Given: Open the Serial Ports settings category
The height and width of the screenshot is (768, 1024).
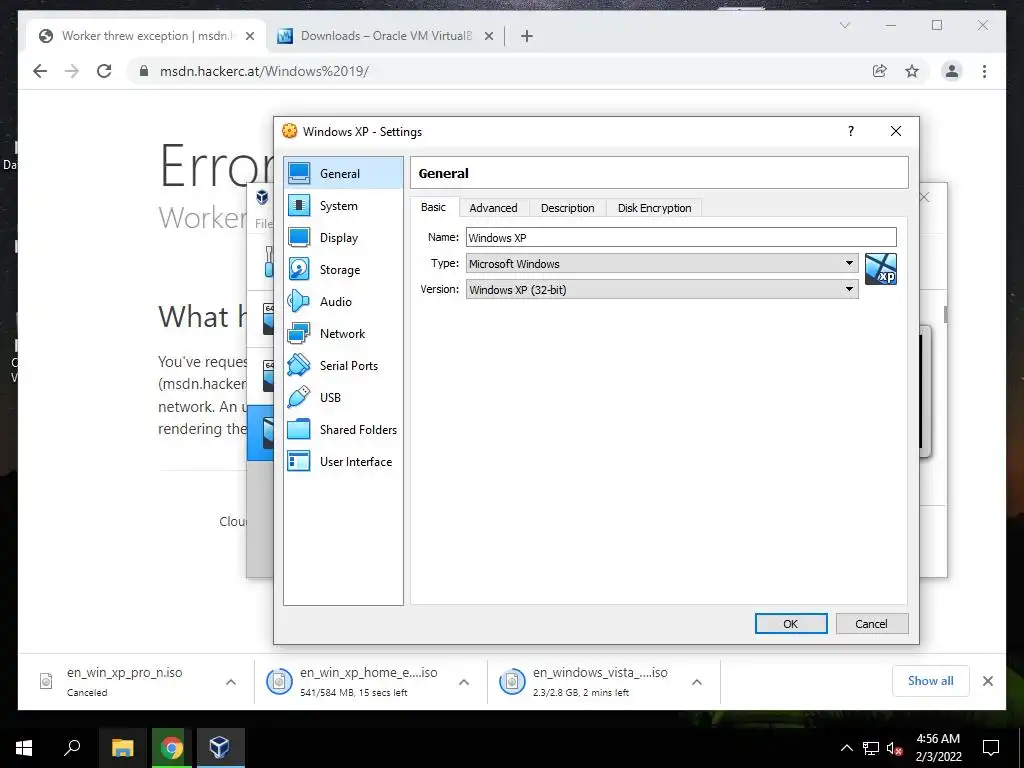Looking at the screenshot, I should pyautogui.click(x=344, y=366).
